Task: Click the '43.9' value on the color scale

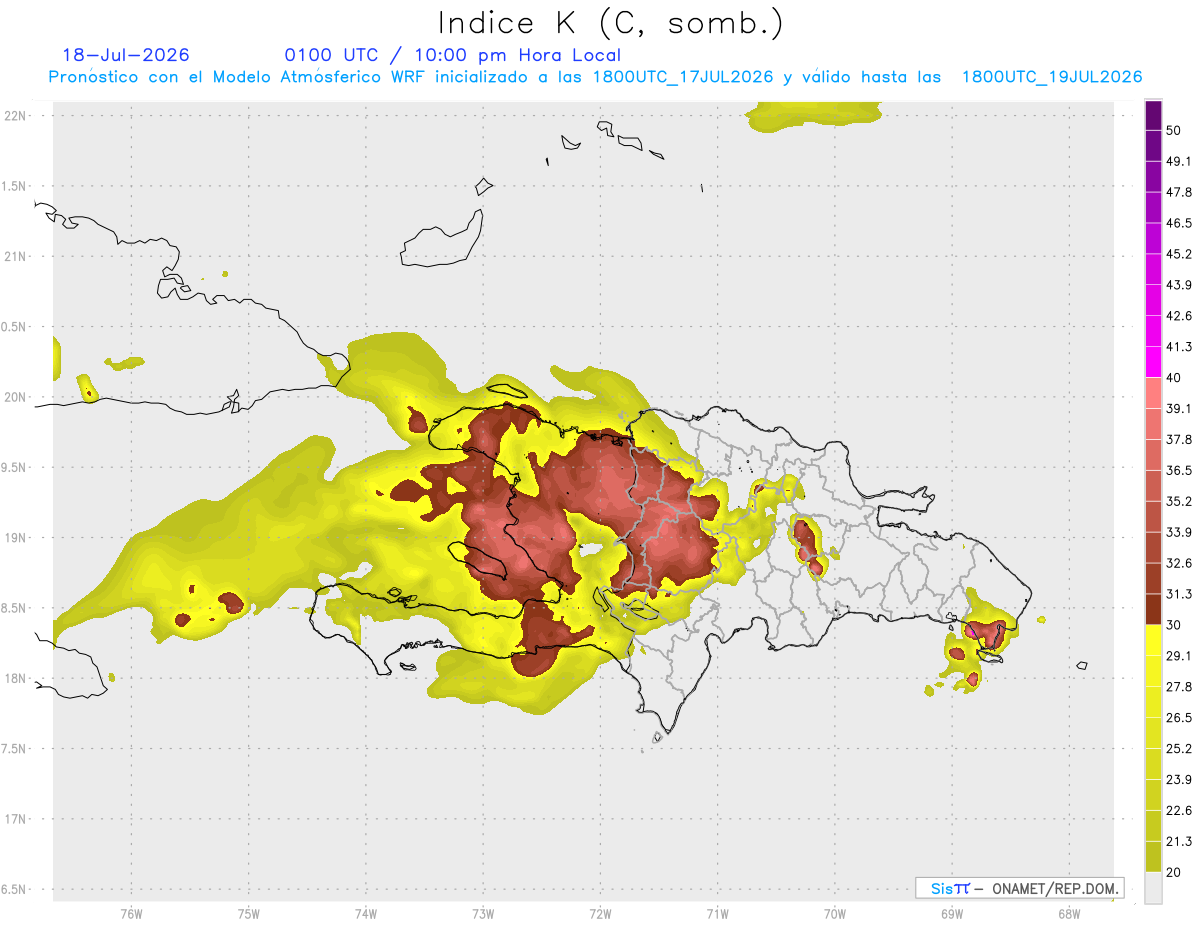Action: coord(1179,285)
